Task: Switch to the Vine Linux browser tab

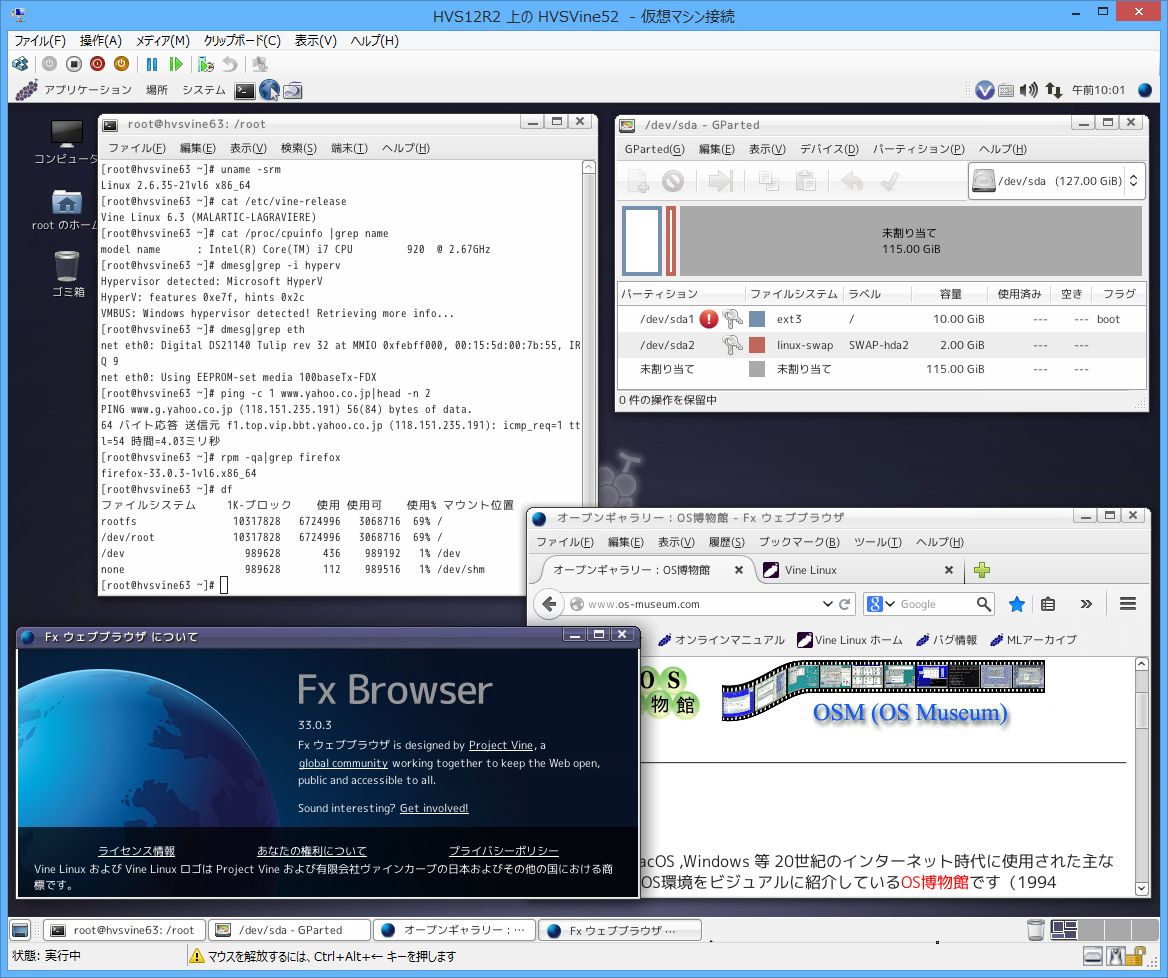Action: (858, 570)
